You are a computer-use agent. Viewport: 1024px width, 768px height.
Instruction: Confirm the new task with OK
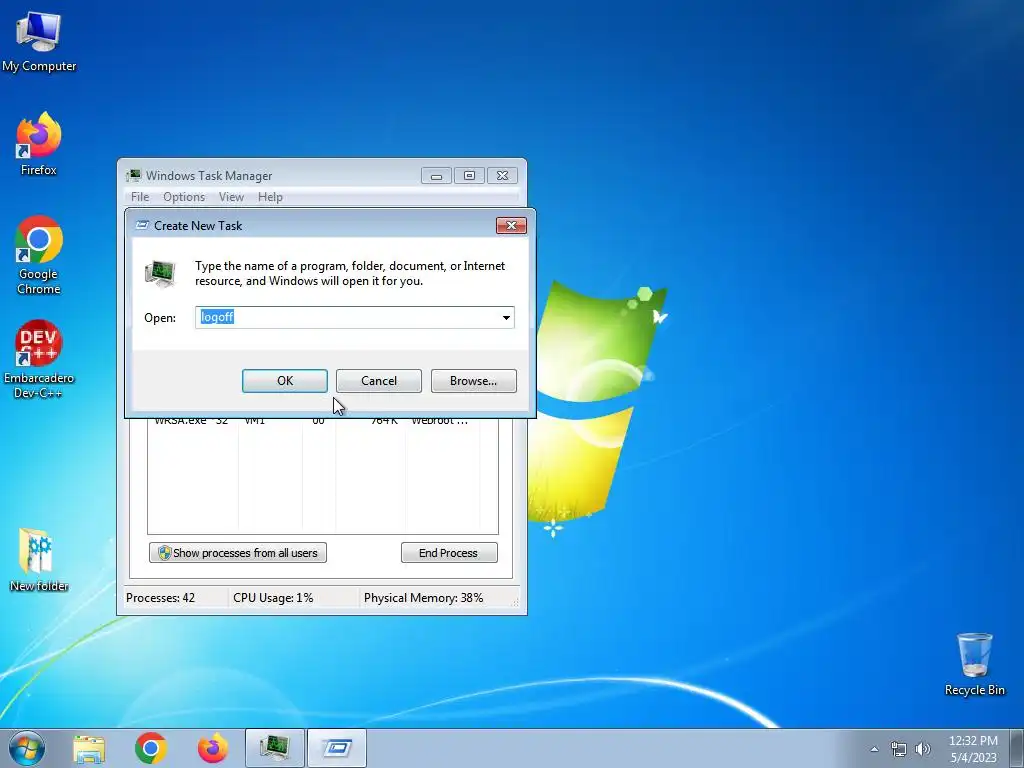coord(285,381)
